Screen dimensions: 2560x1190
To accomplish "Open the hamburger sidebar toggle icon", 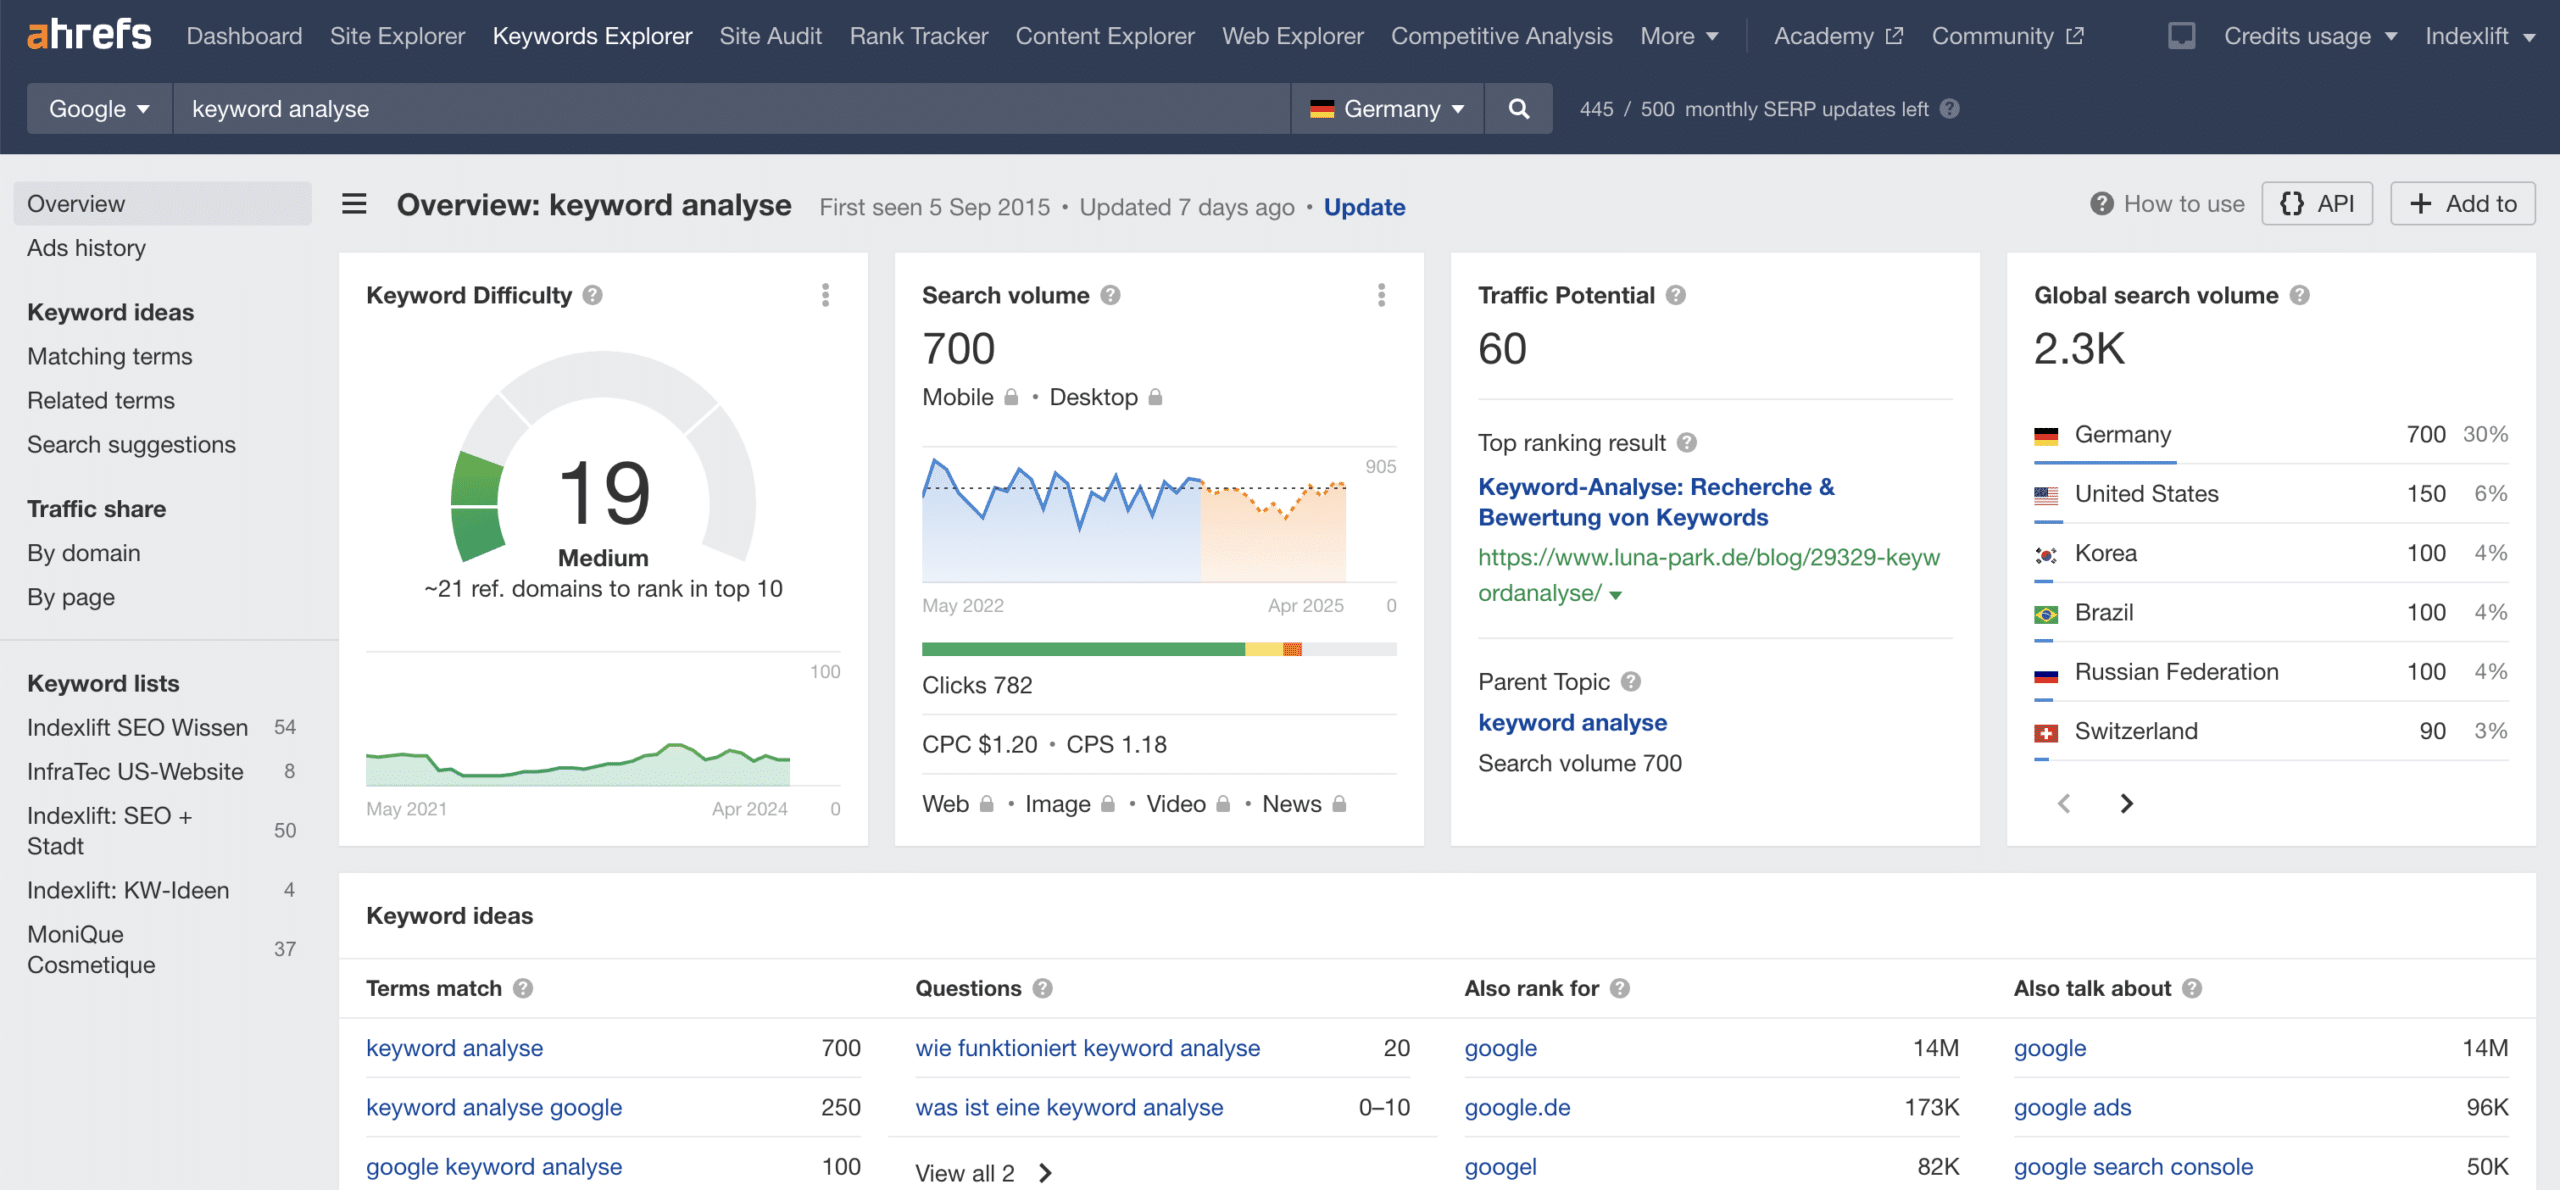I will (354, 205).
